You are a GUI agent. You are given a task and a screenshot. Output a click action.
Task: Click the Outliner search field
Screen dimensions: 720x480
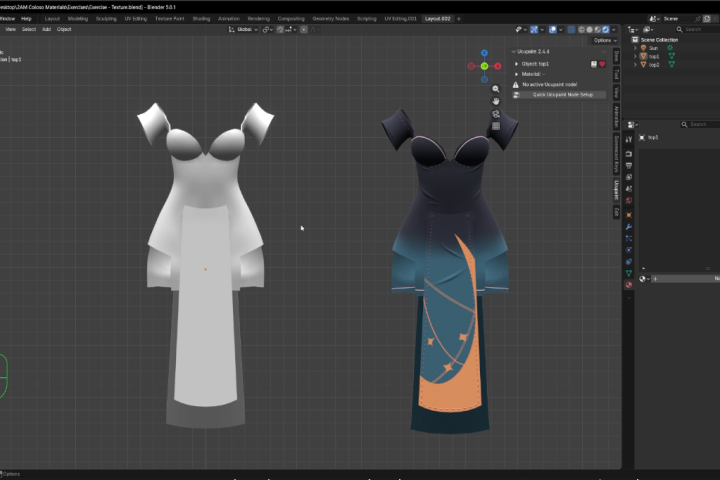tap(697, 29)
